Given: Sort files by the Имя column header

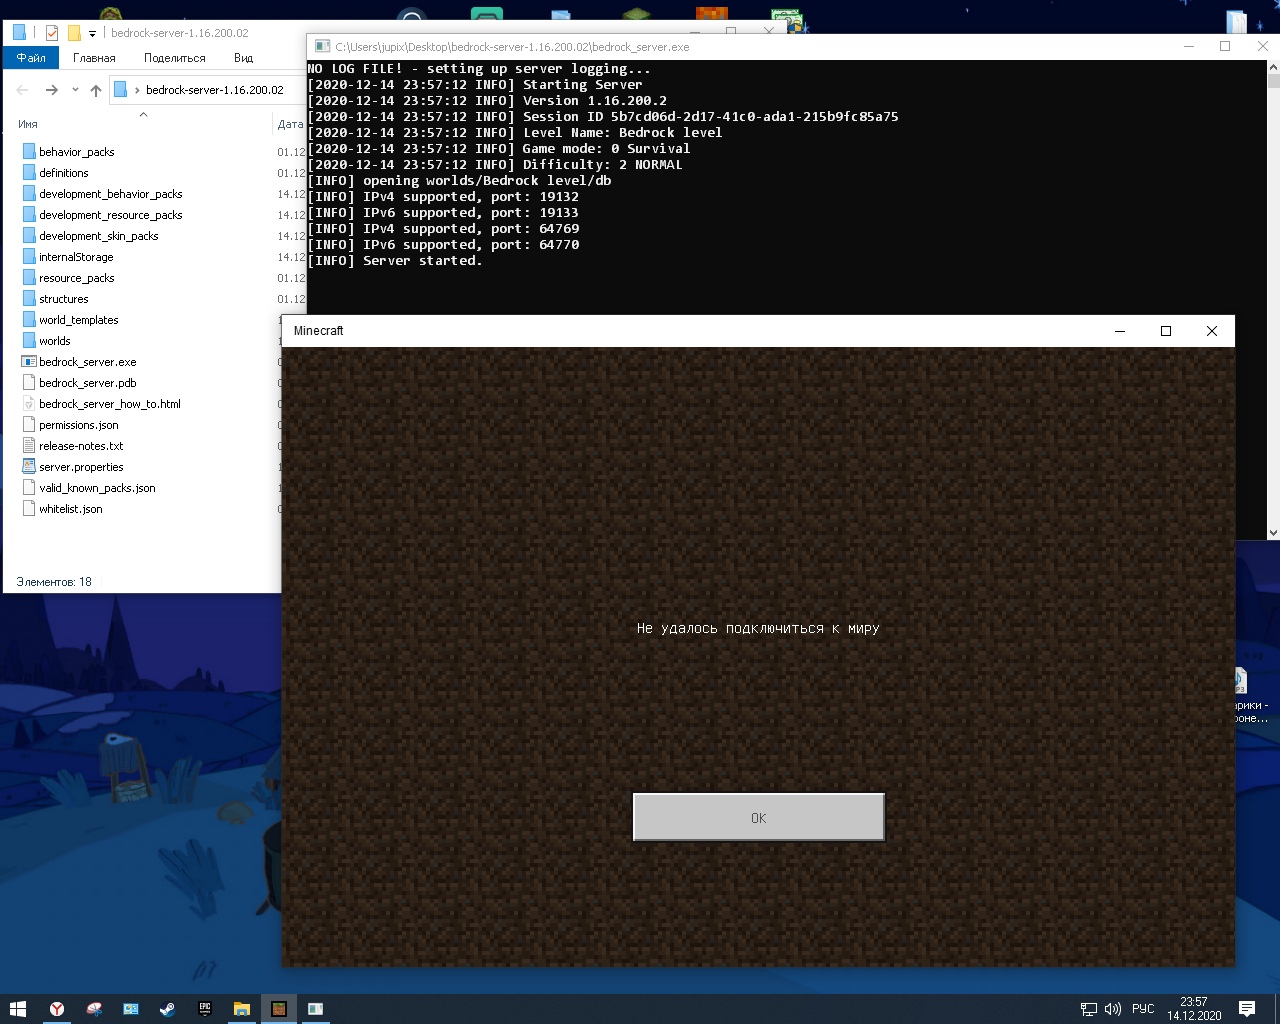Looking at the screenshot, I should point(28,124).
